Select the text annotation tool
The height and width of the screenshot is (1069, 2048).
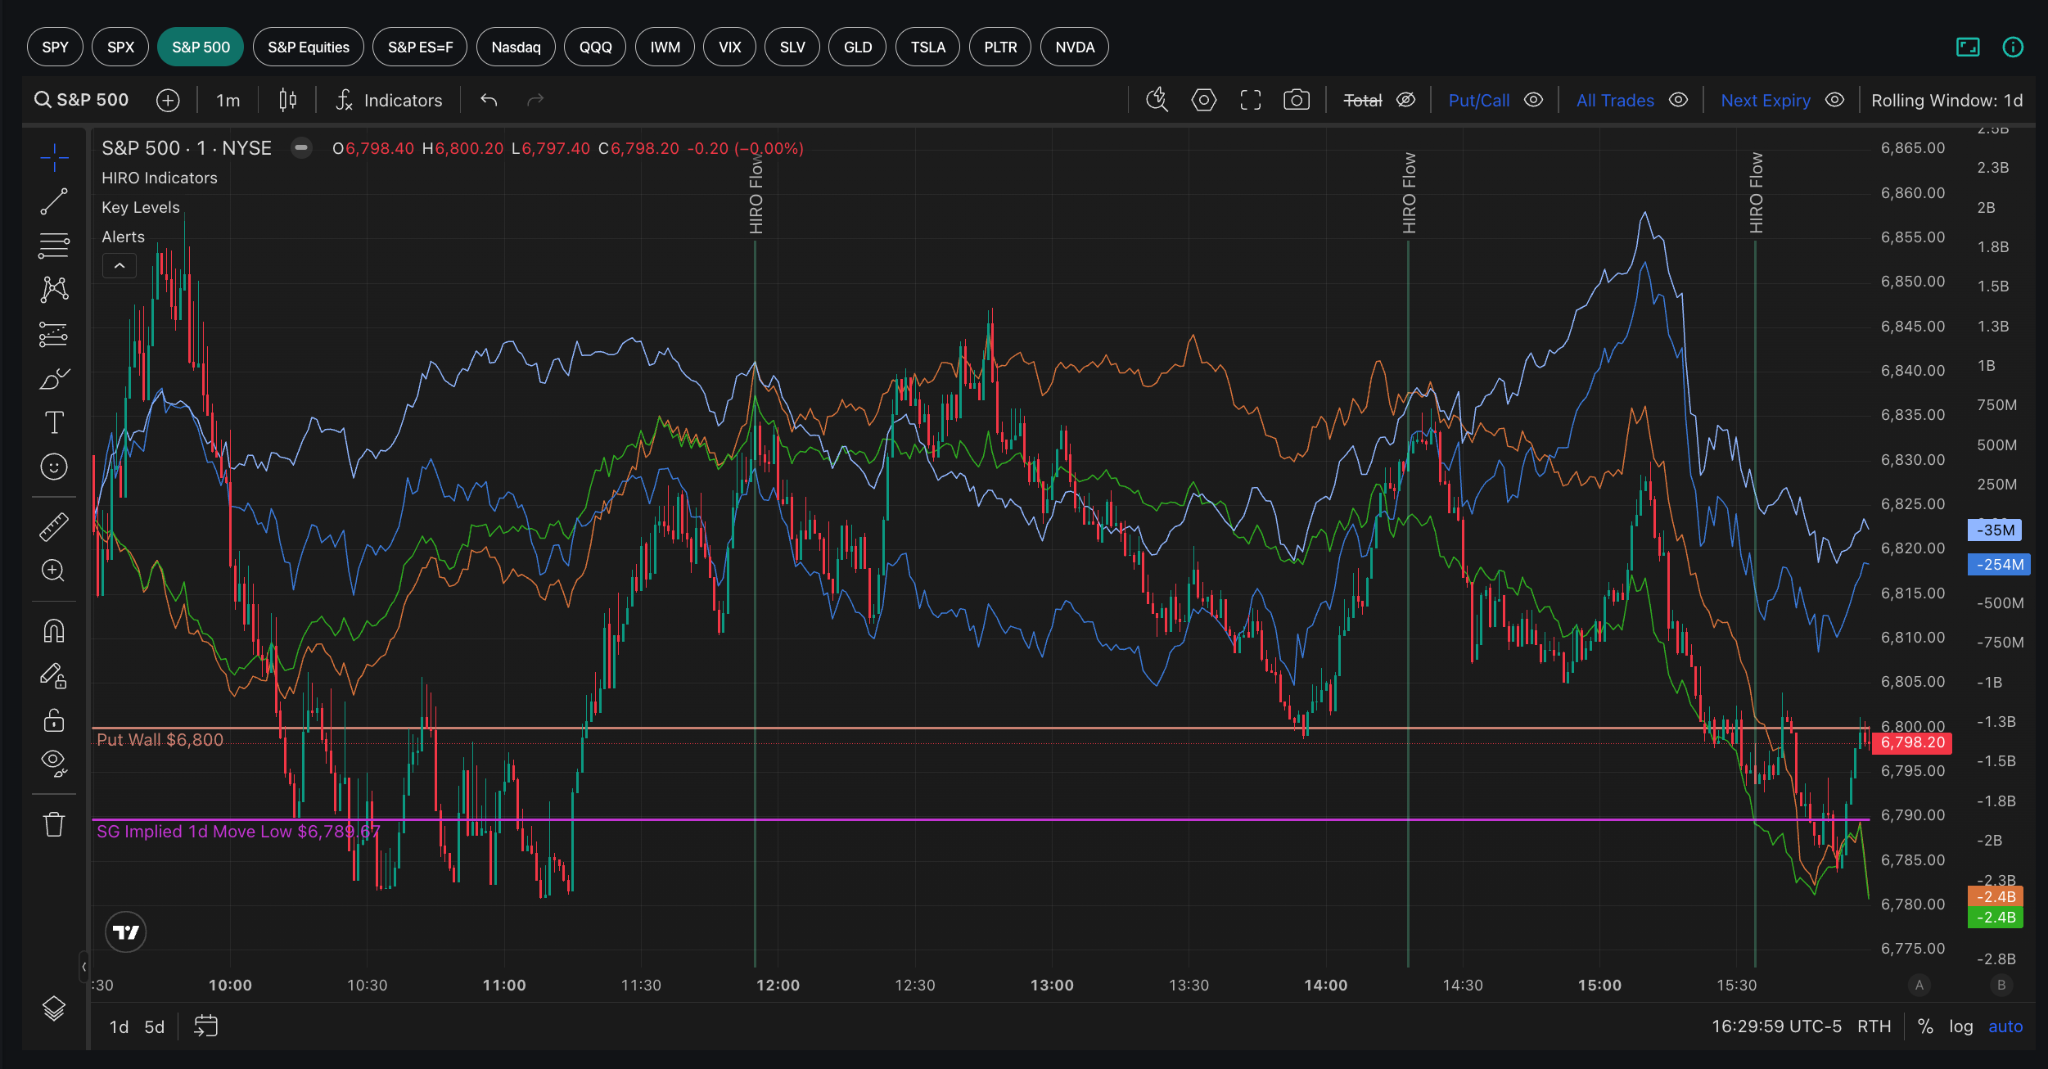coord(54,422)
